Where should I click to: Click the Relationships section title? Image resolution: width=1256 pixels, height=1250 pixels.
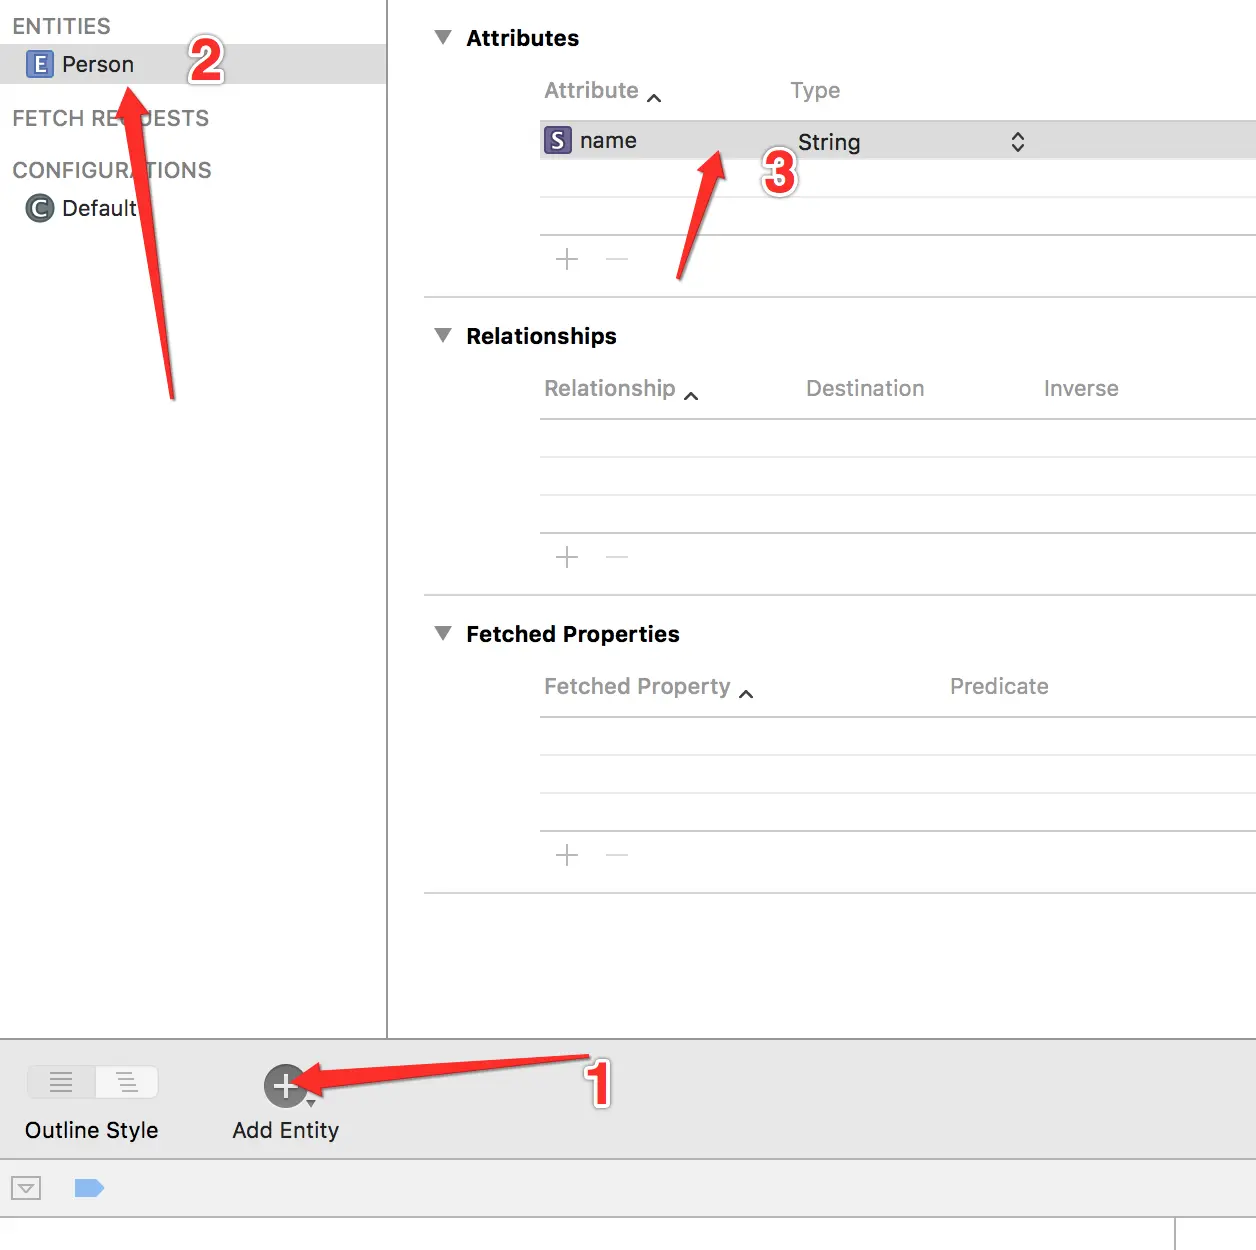[541, 336]
